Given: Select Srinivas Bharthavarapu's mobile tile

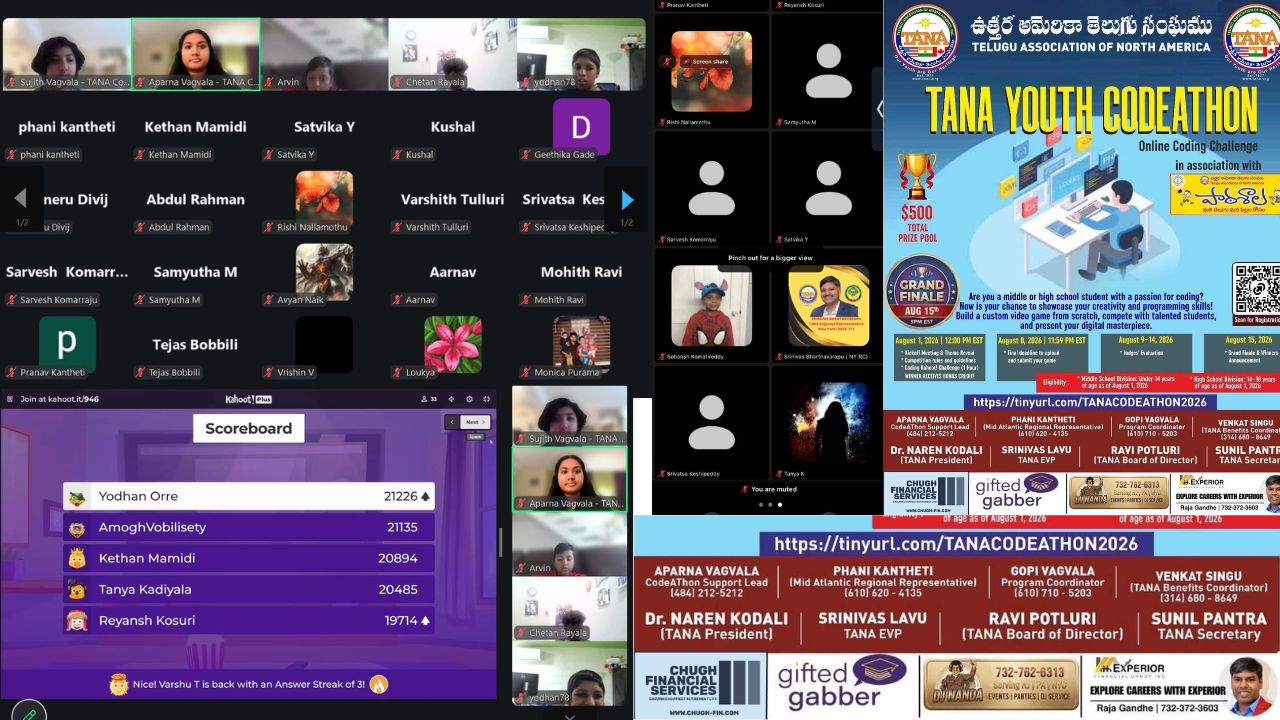Looking at the screenshot, I should click(829, 306).
